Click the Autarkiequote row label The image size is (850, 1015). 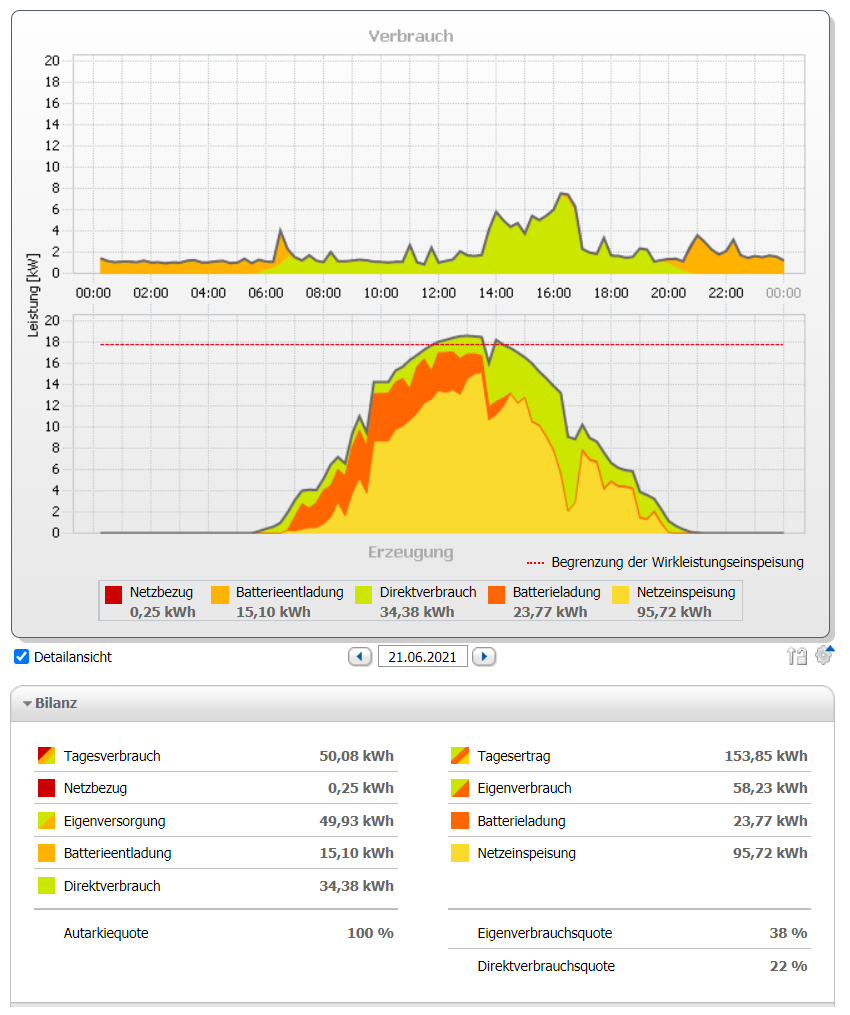pyautogui.click(x=106, y=933)
